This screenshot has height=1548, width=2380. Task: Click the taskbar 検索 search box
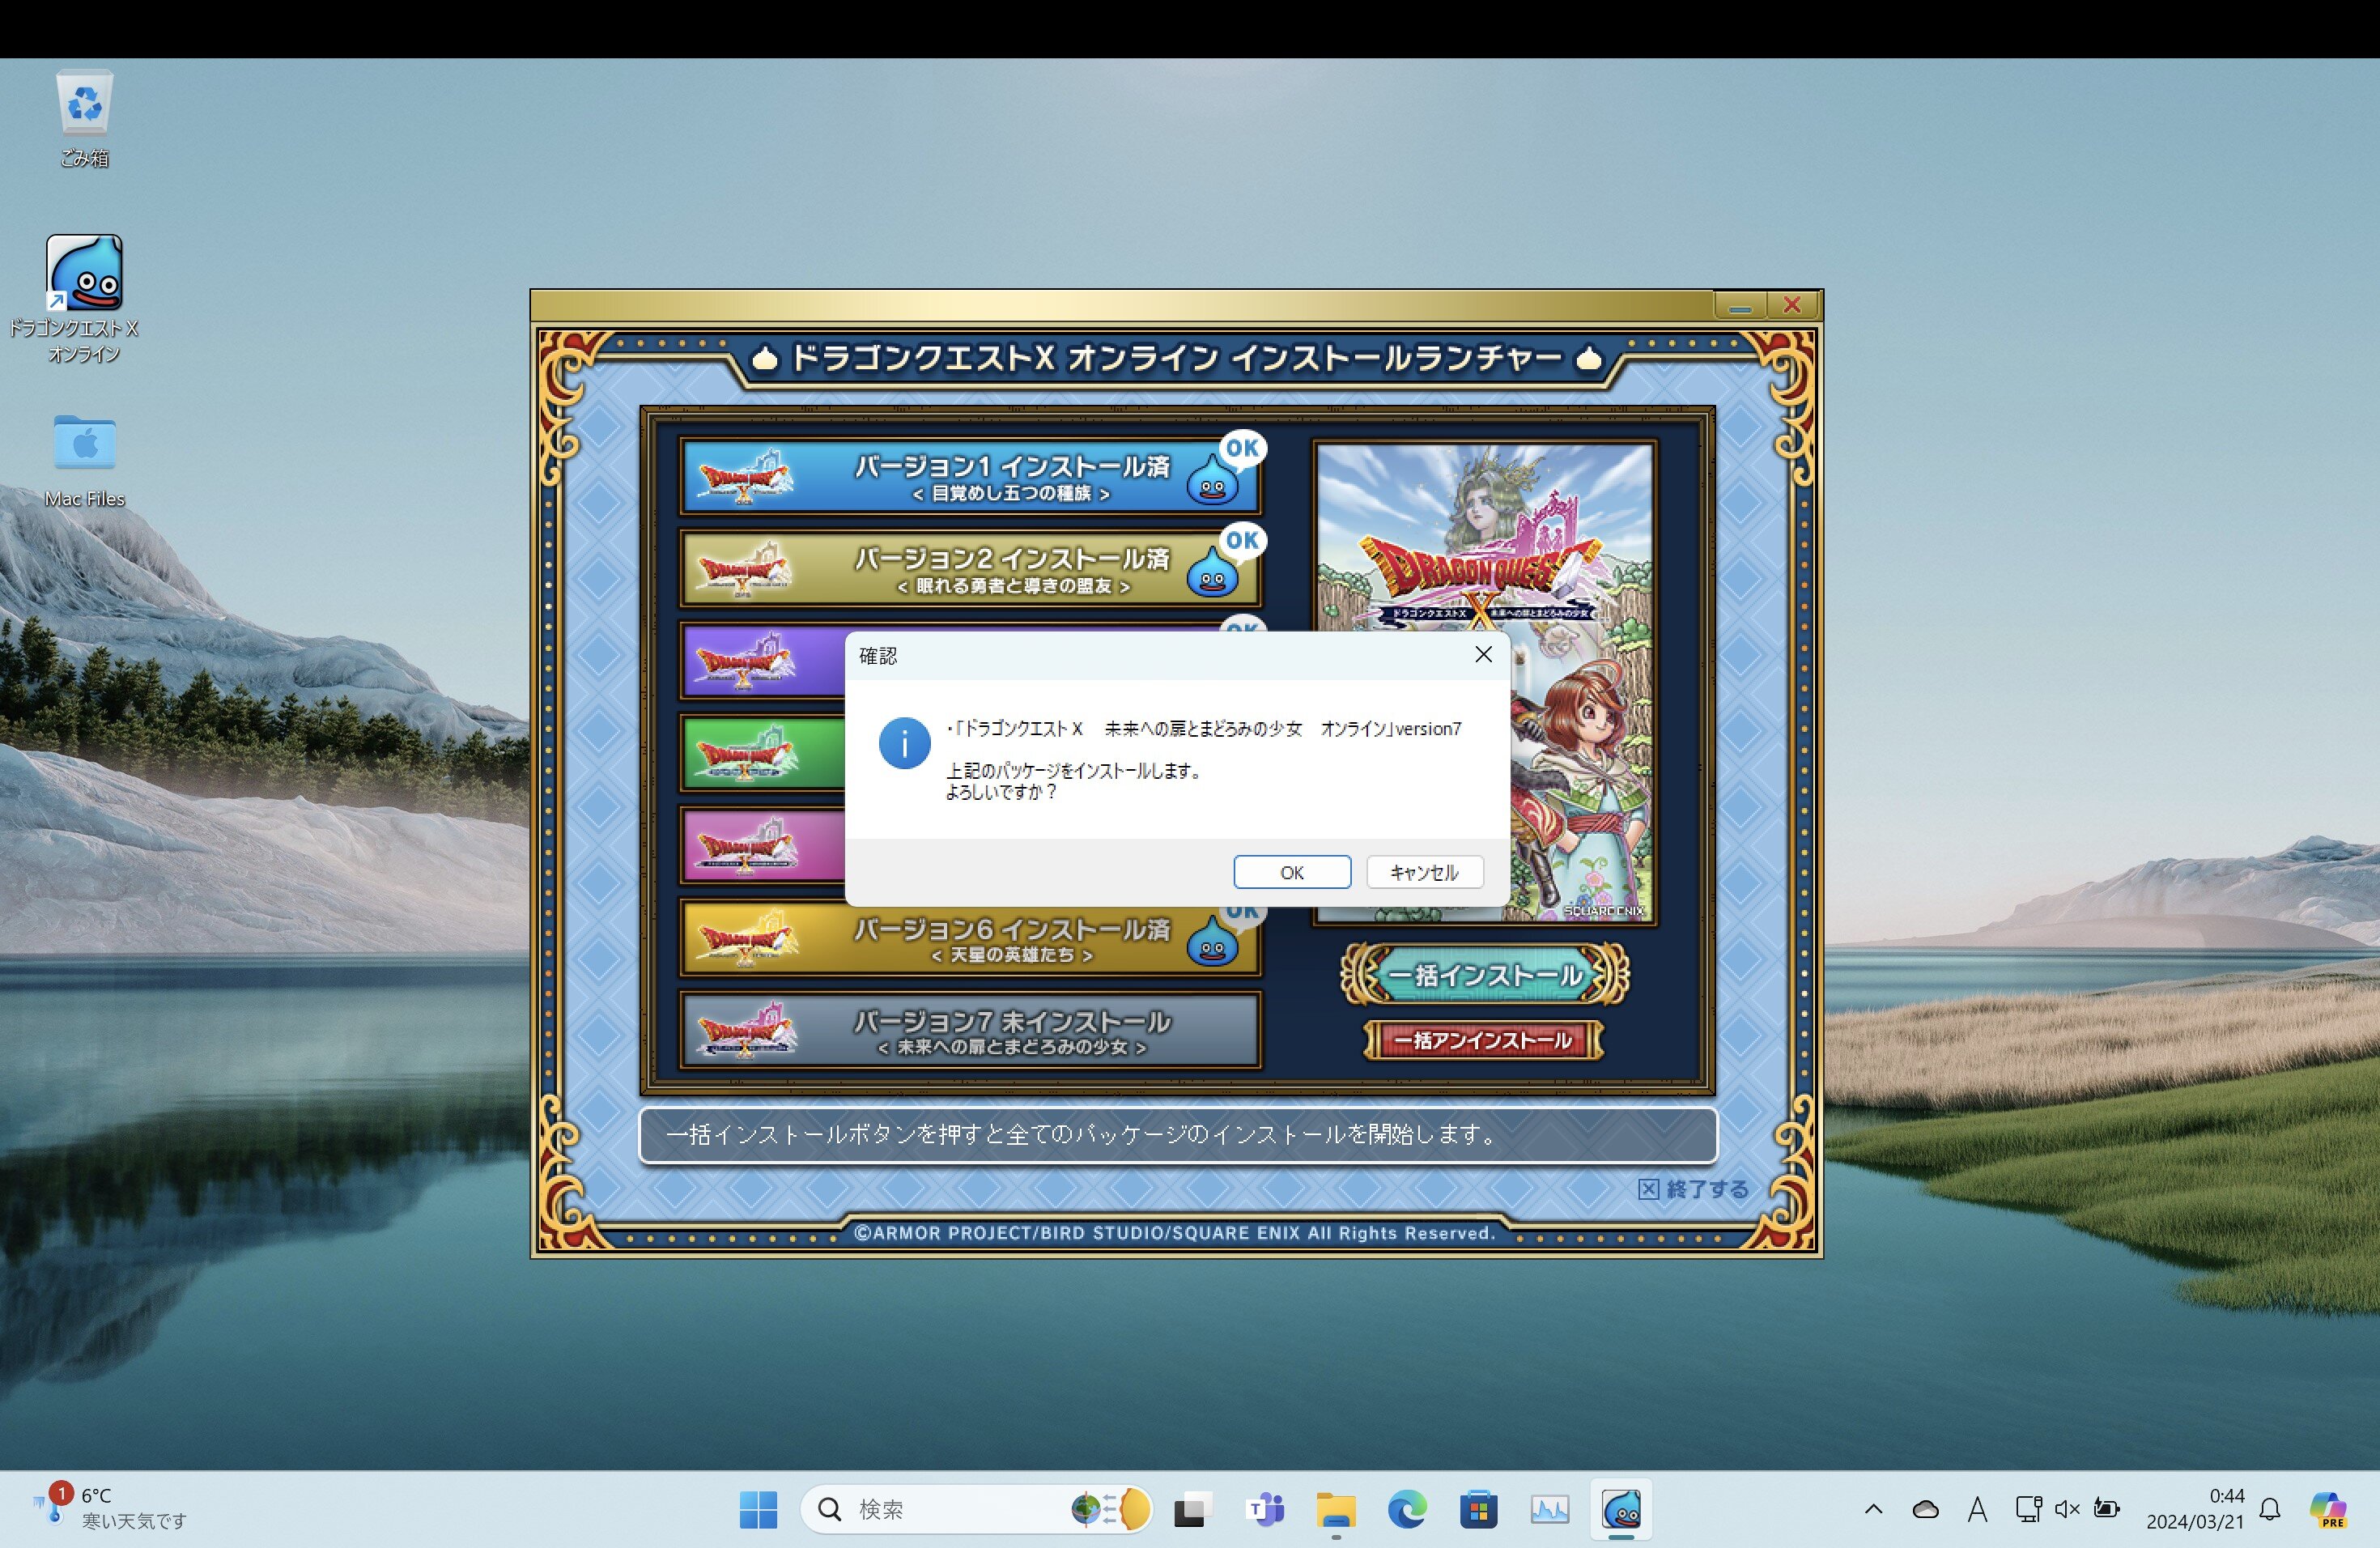point(976,1509)
